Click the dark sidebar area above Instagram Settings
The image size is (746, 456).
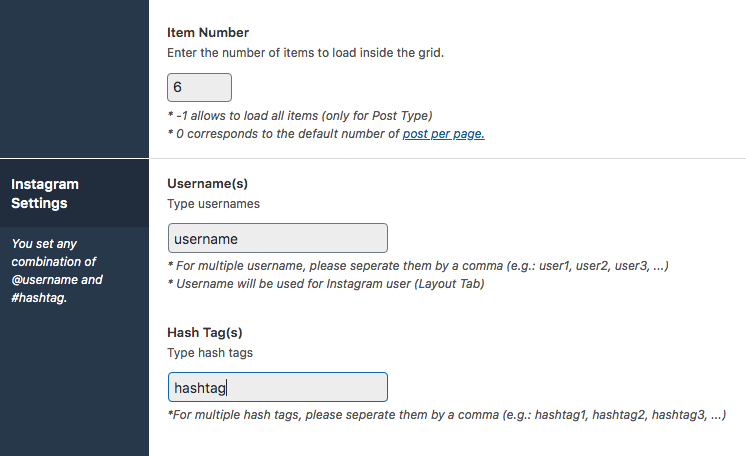click(74, 79)
